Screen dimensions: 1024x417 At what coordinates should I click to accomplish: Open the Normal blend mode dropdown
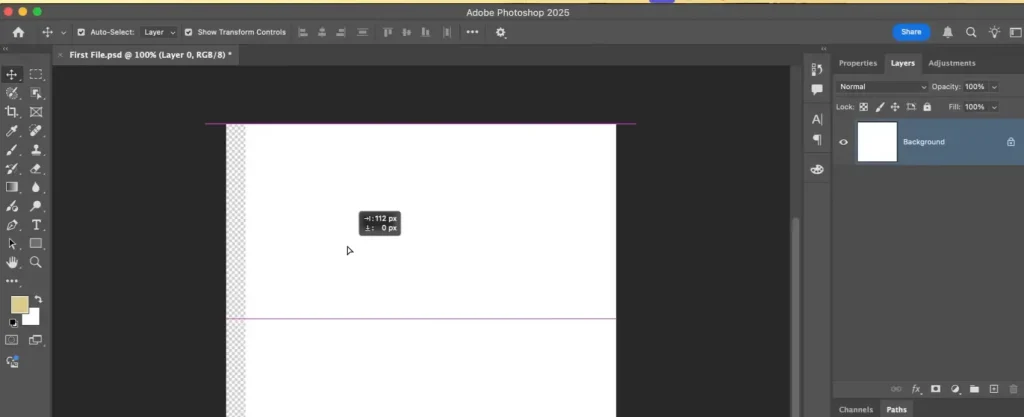(x=882, y=87)
